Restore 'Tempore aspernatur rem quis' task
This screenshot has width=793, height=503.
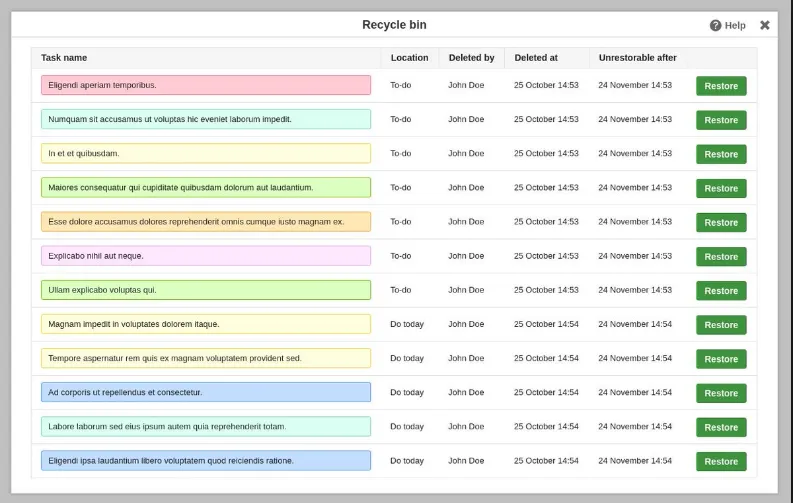[x=721, y=359]
